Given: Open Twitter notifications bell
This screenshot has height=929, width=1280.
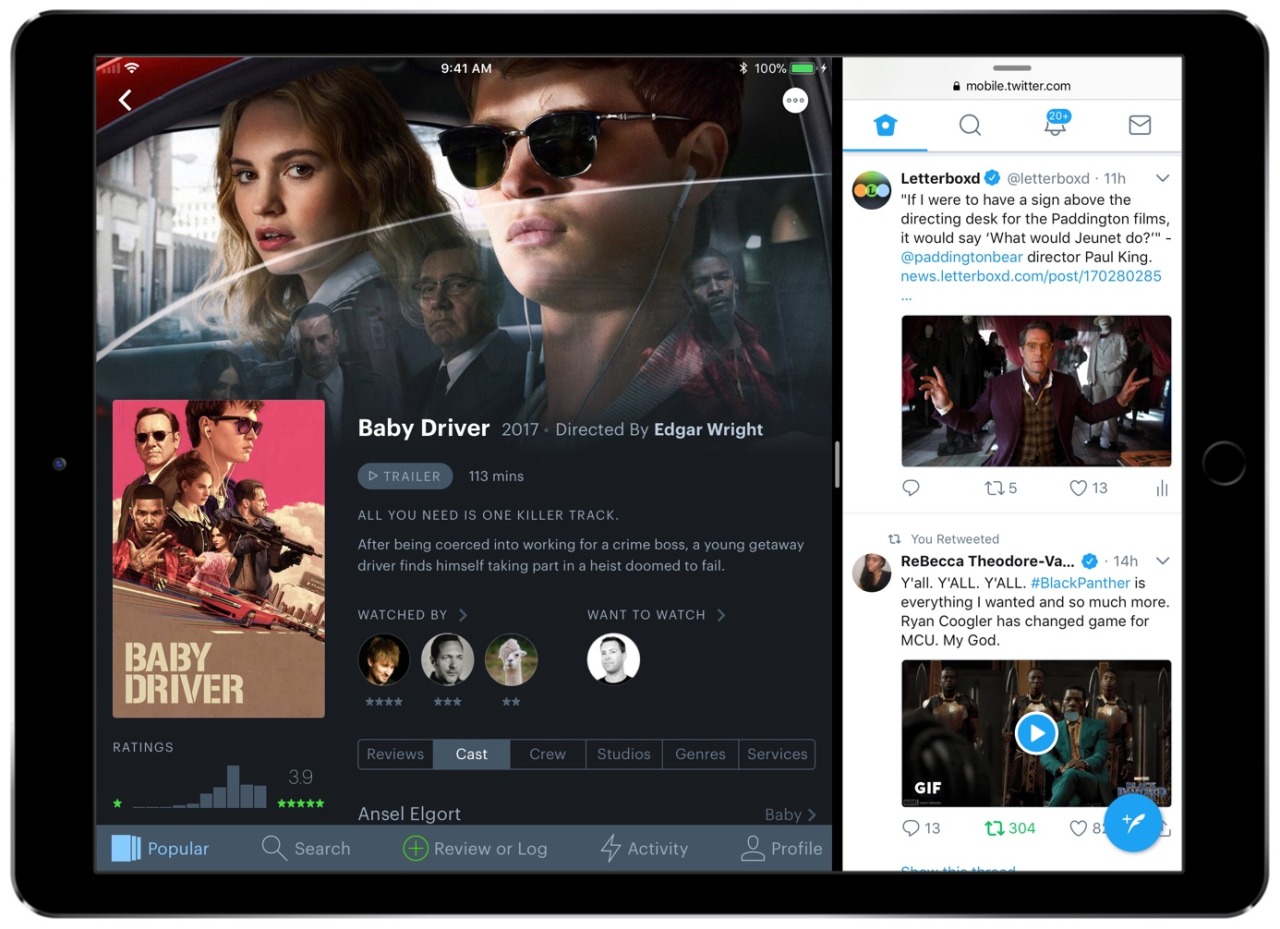Looking at the screenshot, I should click(1055, 125).
